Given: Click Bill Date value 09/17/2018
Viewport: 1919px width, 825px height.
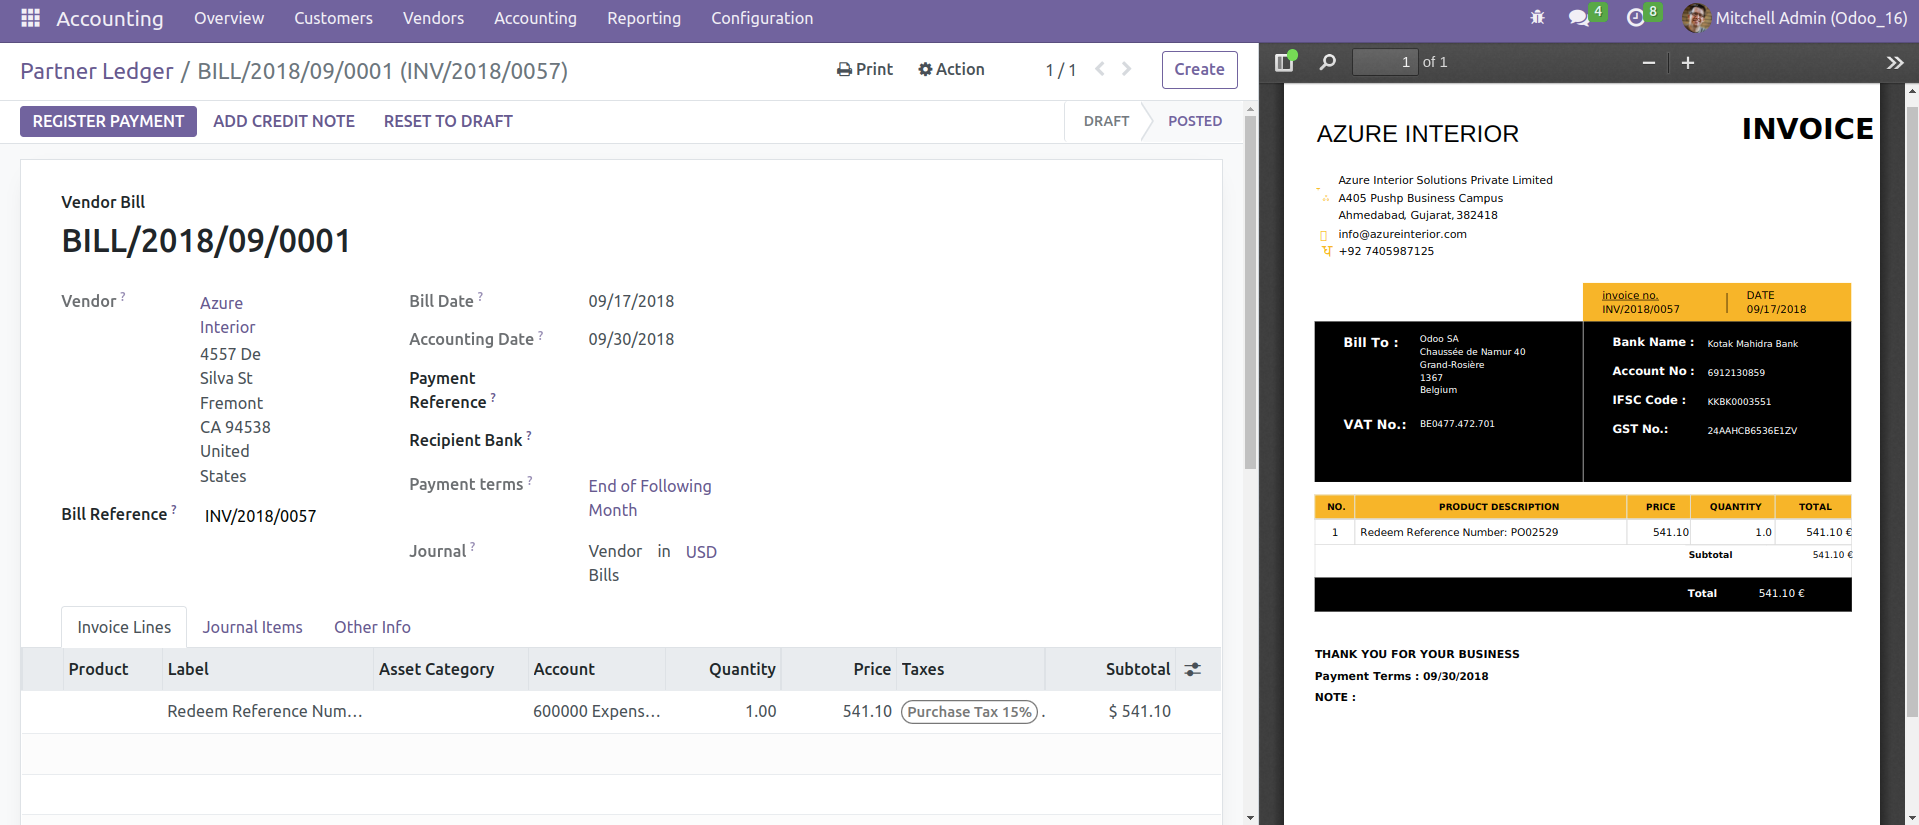Looking at the screenshot, I should pos(631,302).
